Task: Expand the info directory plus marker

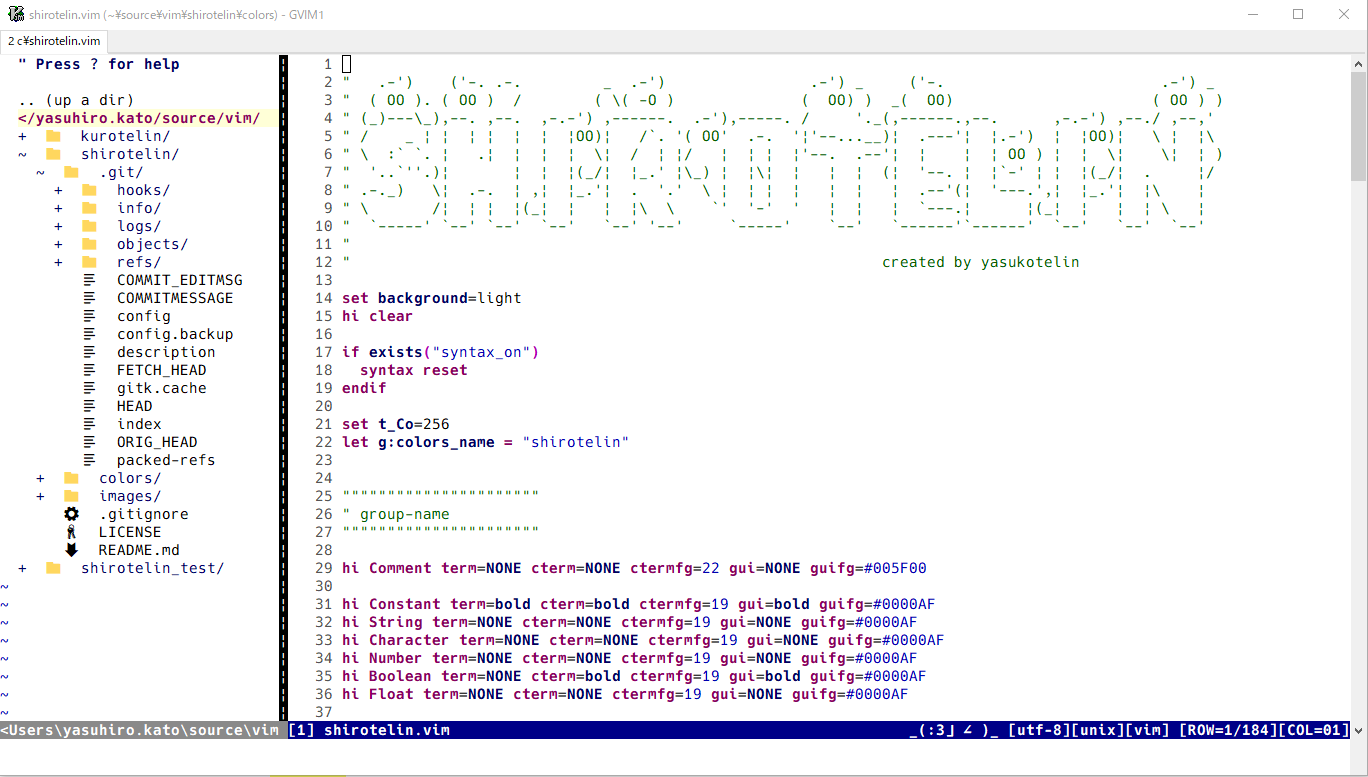Action: coord(58,208)
